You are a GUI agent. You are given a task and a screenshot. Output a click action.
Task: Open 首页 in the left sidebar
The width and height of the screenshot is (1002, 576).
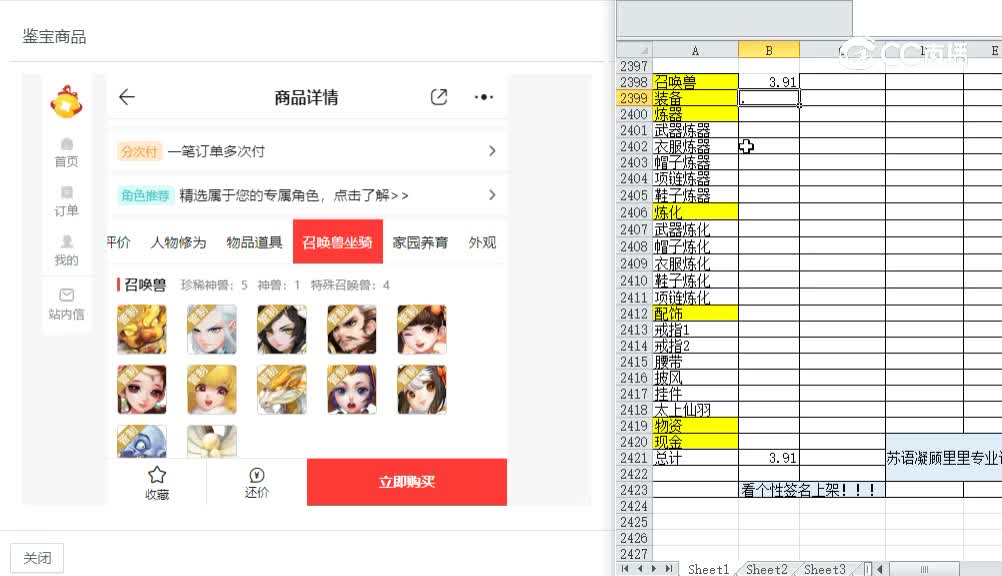pos(66,153)
